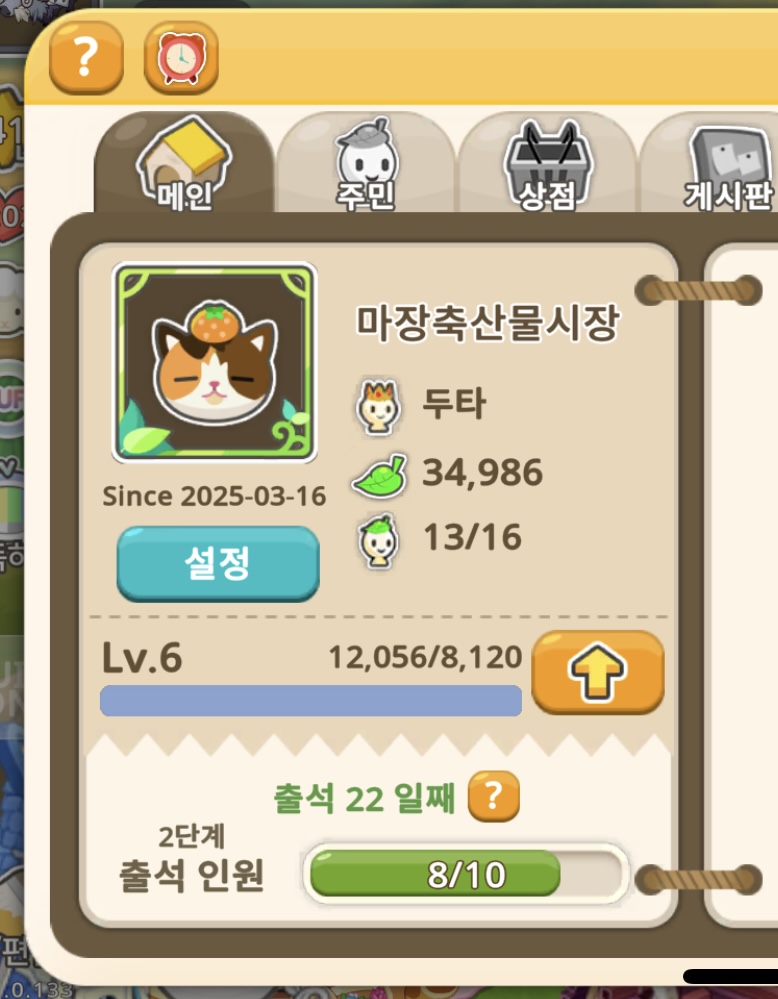
Task: Tap the level up arrow button
Action: (x=598, y=672)
